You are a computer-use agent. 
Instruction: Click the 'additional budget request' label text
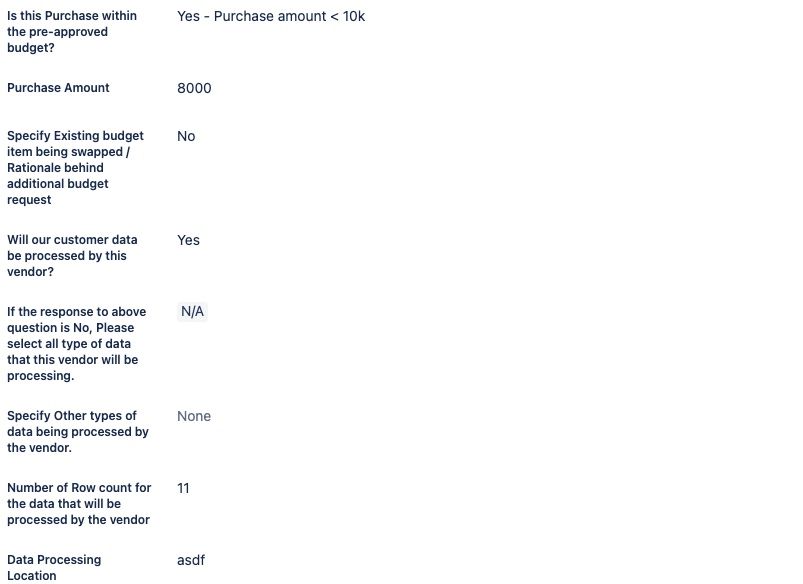pos(57,192)
